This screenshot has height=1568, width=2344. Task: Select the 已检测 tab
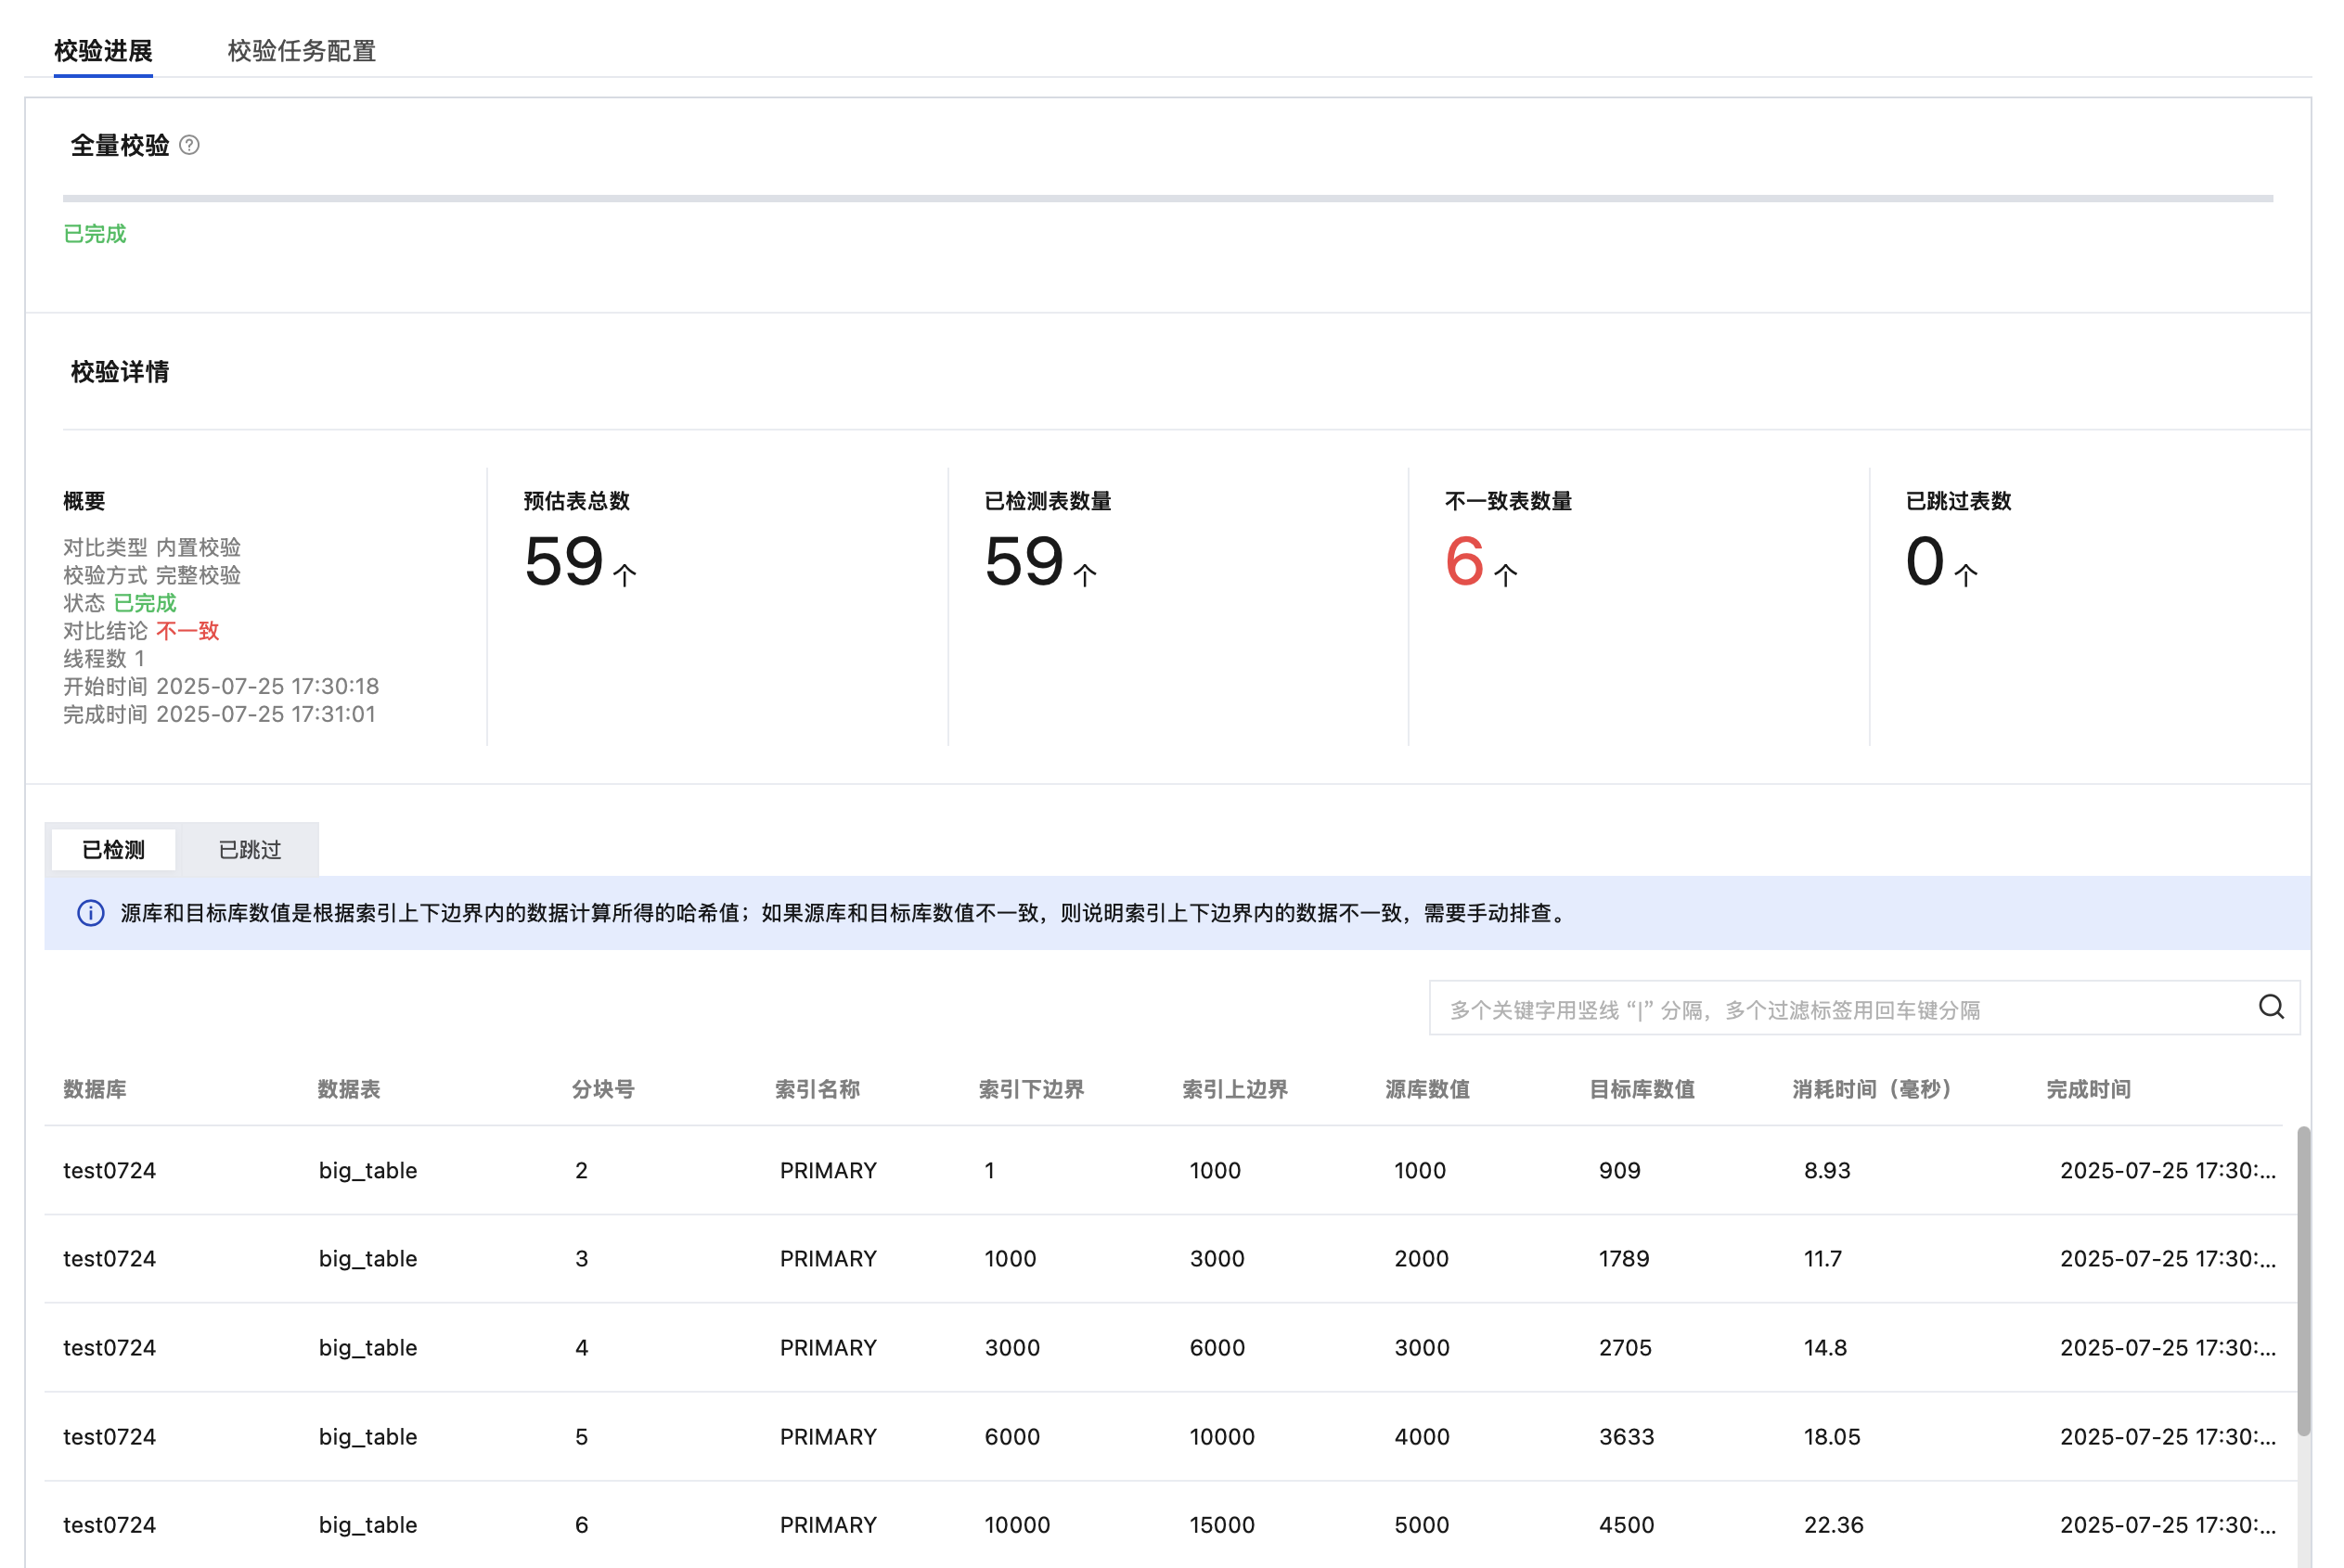(113, 849)
